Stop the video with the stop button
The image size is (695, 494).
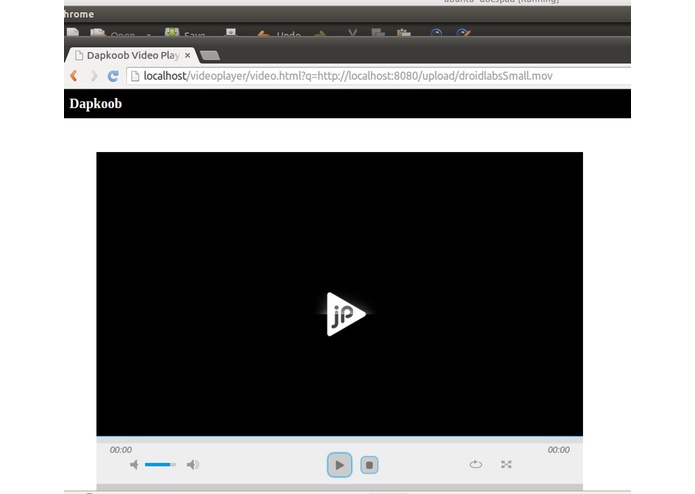(369, 465)
